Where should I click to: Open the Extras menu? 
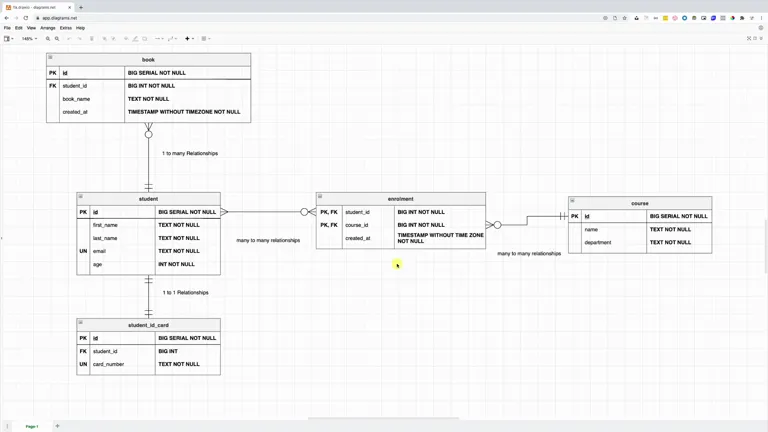click(x=66, y=28)
